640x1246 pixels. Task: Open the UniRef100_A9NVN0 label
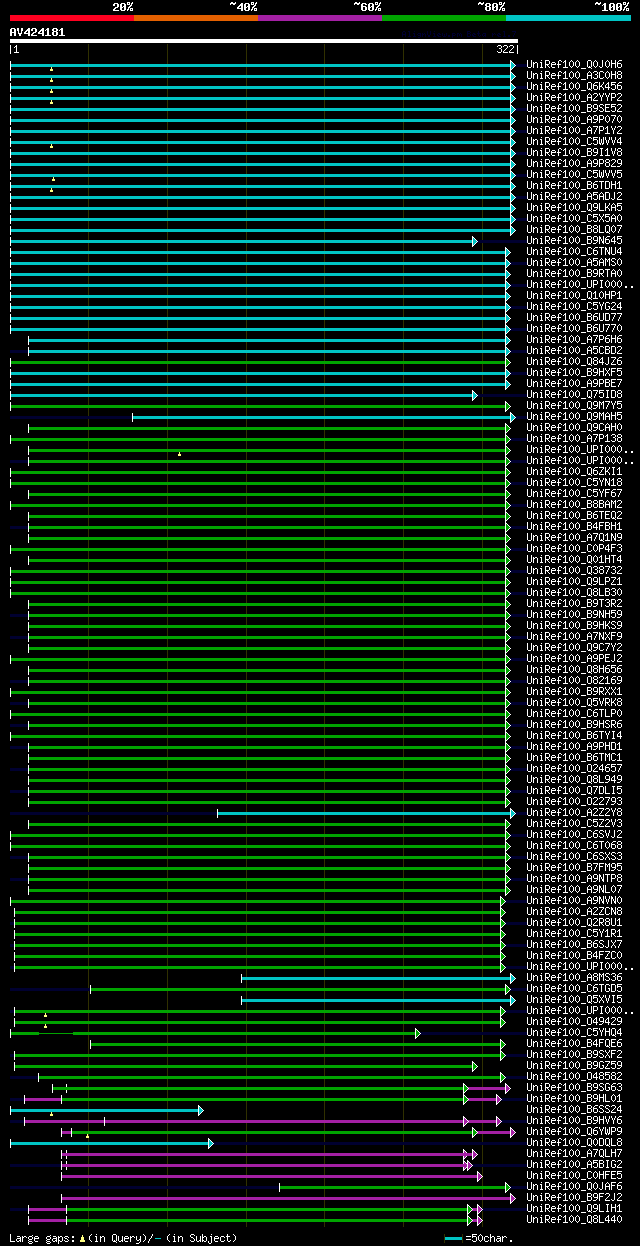click(574, 900)
